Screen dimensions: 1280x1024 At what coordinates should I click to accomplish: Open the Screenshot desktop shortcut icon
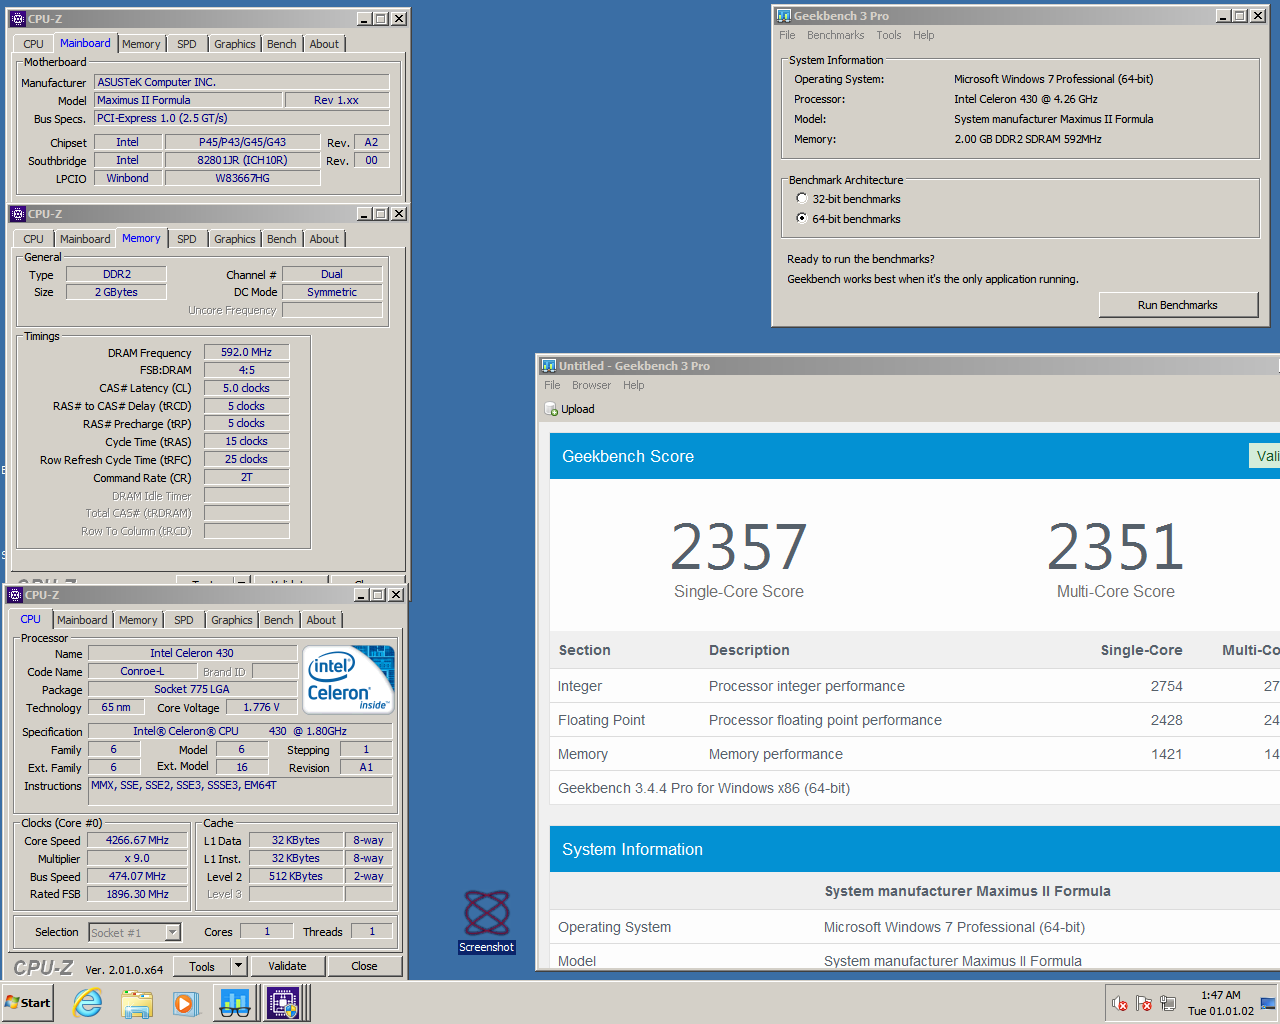tap(487, 922)
